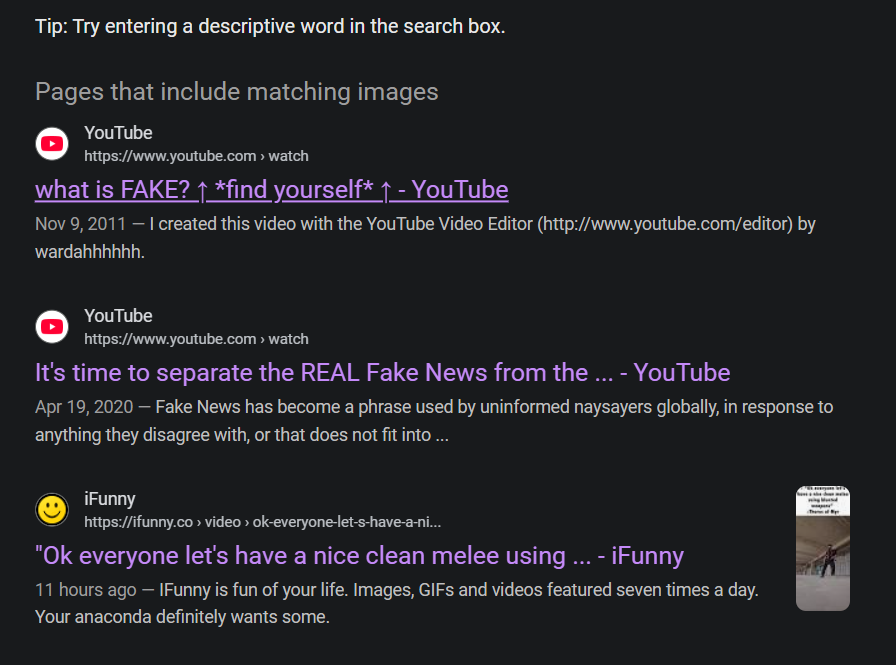Screen dimensions: 896x665
Task: Click the 'wardahhhhhh.' text in the first snippet
Action: (x=90, y=251)
